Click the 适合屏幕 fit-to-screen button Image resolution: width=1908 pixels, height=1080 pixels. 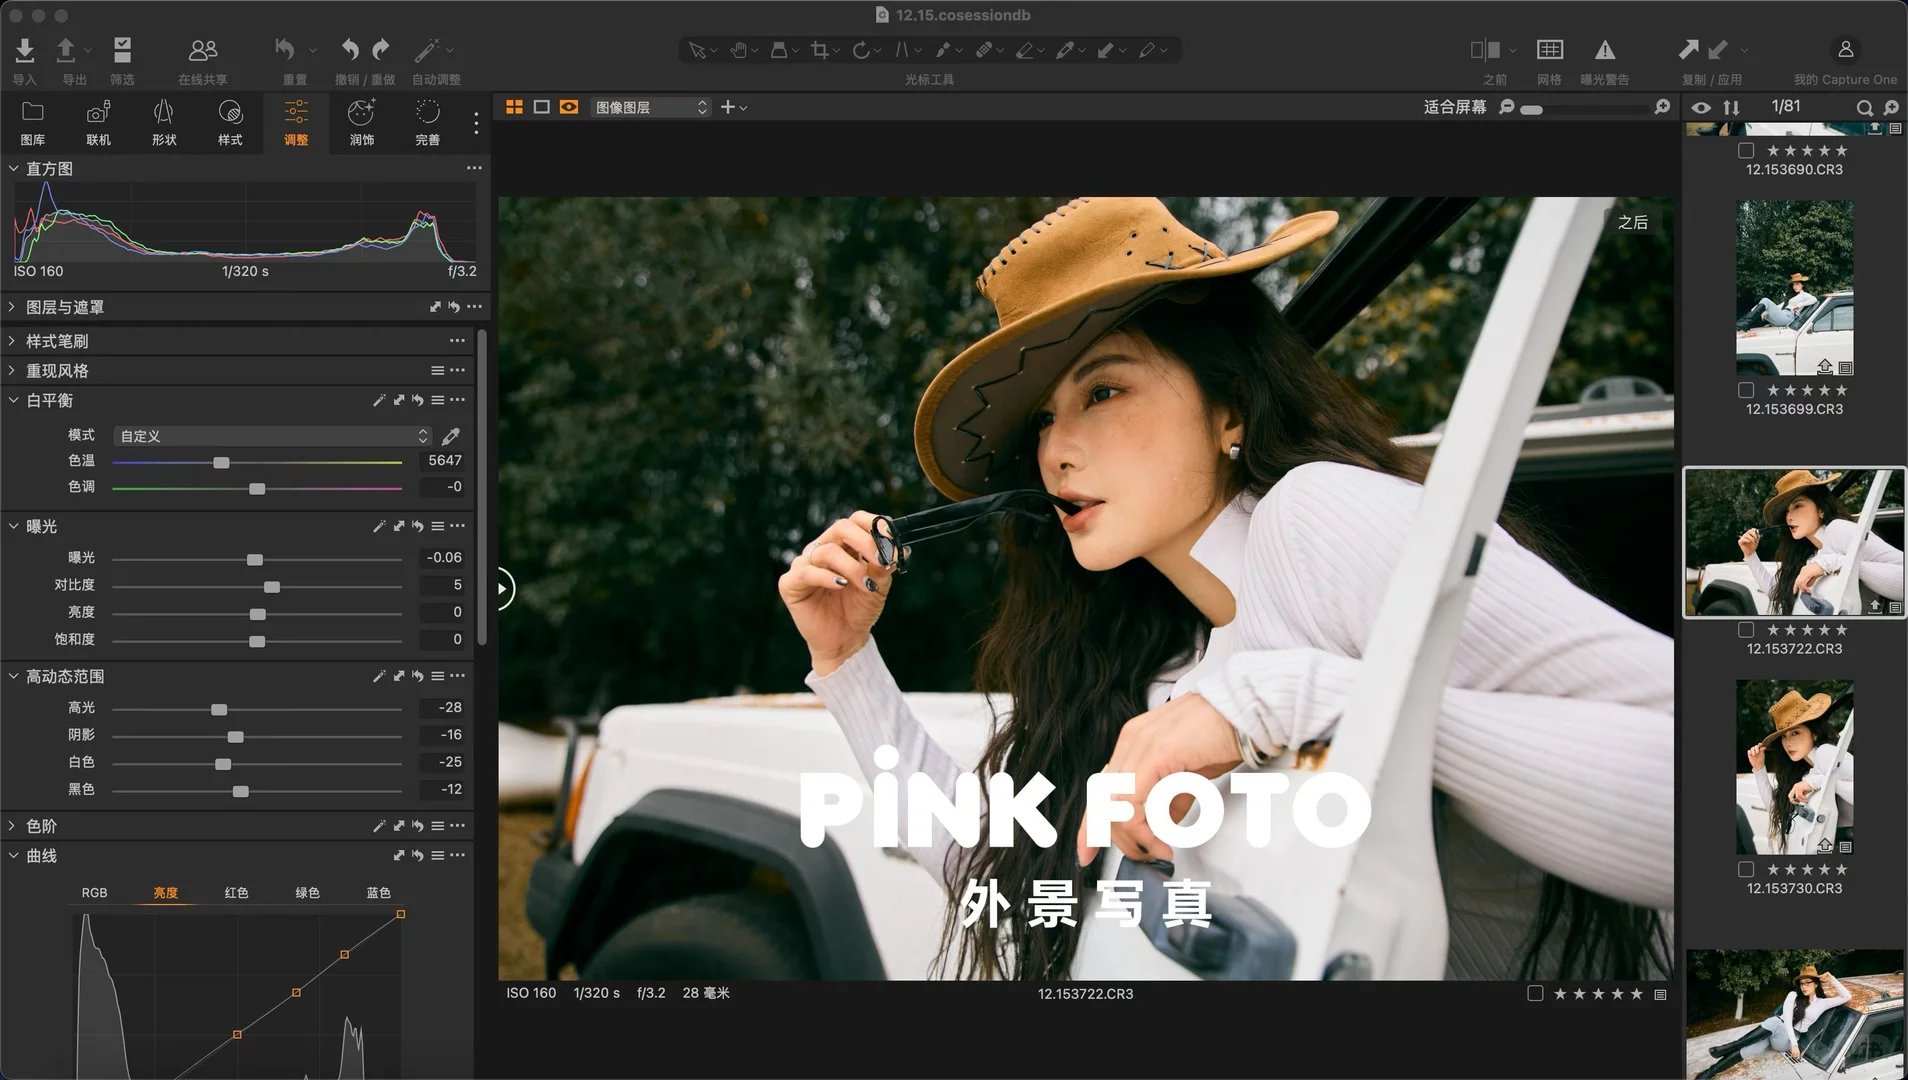pyautogui.click(x=1454, y=107)
